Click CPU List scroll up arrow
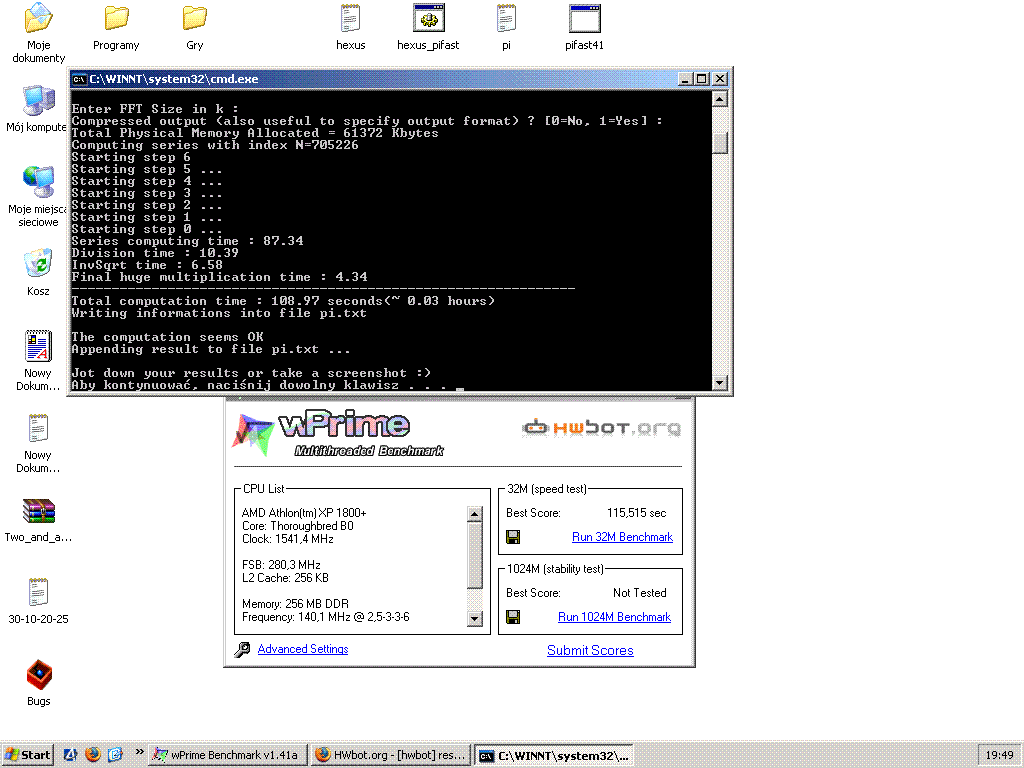The image size is (1024, 768). tap(475, 514)
